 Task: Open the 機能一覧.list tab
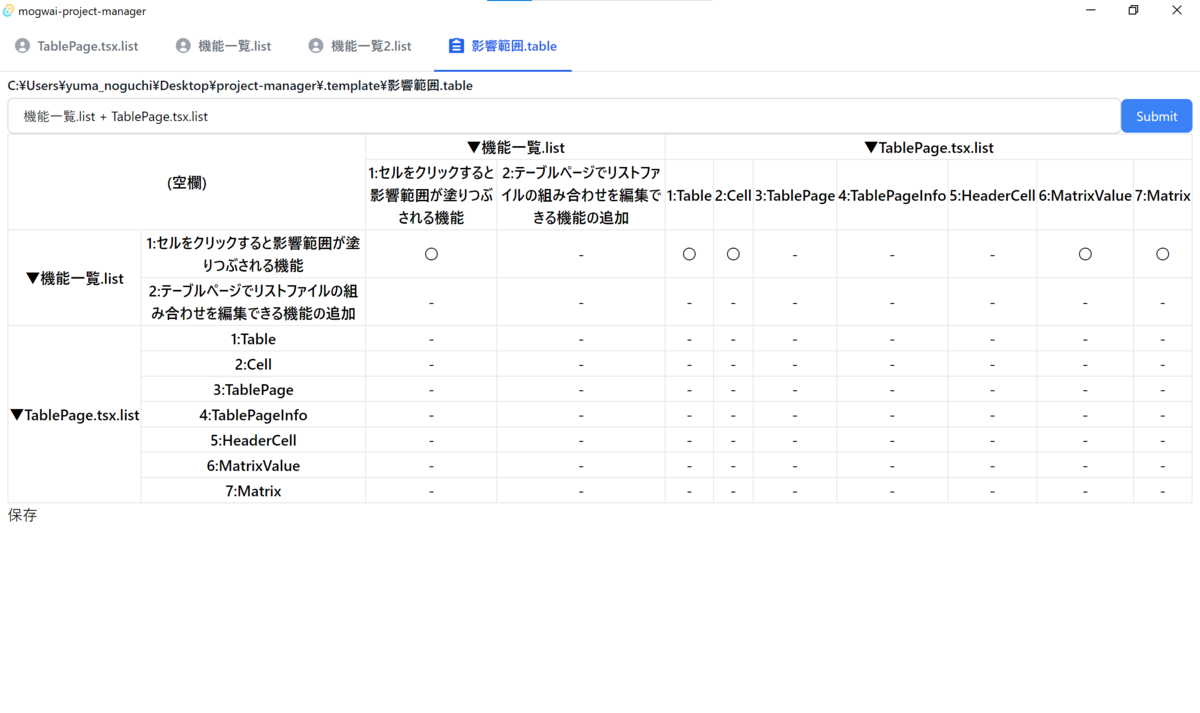coord(223,46)
